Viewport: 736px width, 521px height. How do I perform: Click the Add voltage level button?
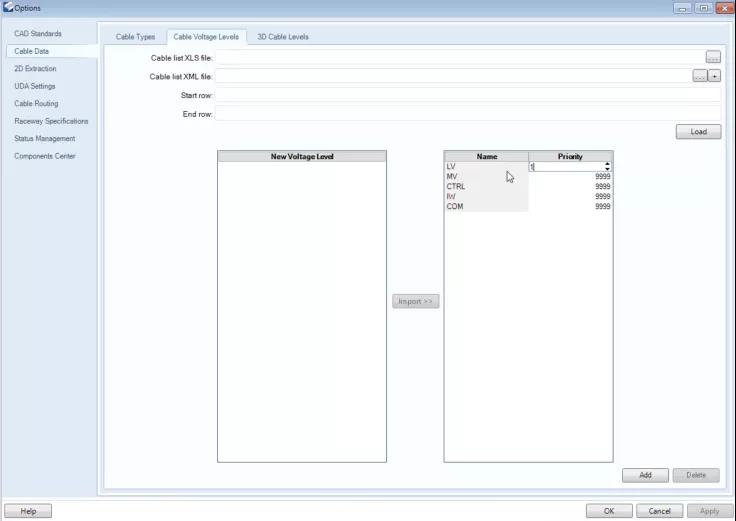[645, 475]
